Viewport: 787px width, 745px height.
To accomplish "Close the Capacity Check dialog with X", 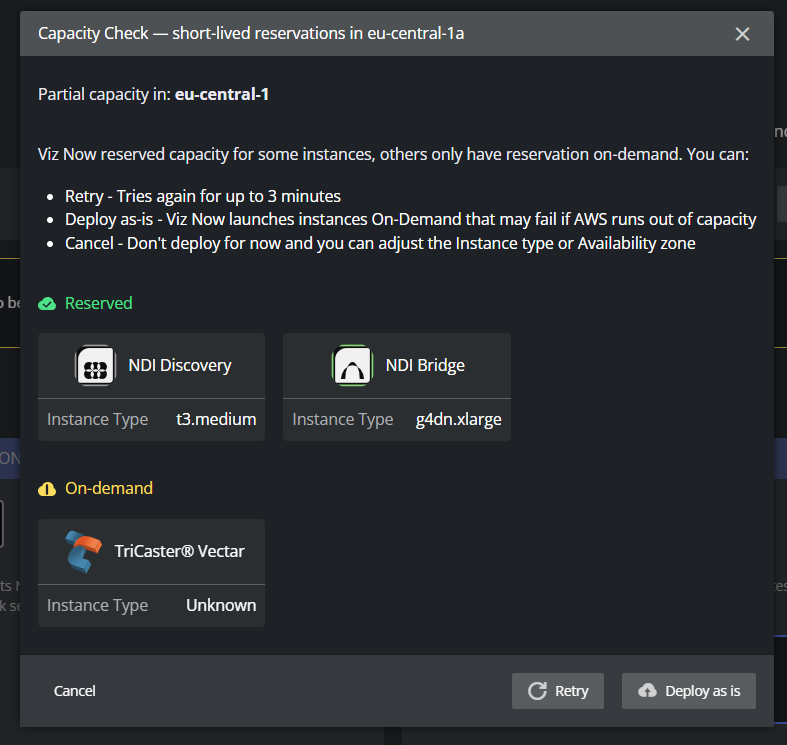I will (x=742, y=34).
